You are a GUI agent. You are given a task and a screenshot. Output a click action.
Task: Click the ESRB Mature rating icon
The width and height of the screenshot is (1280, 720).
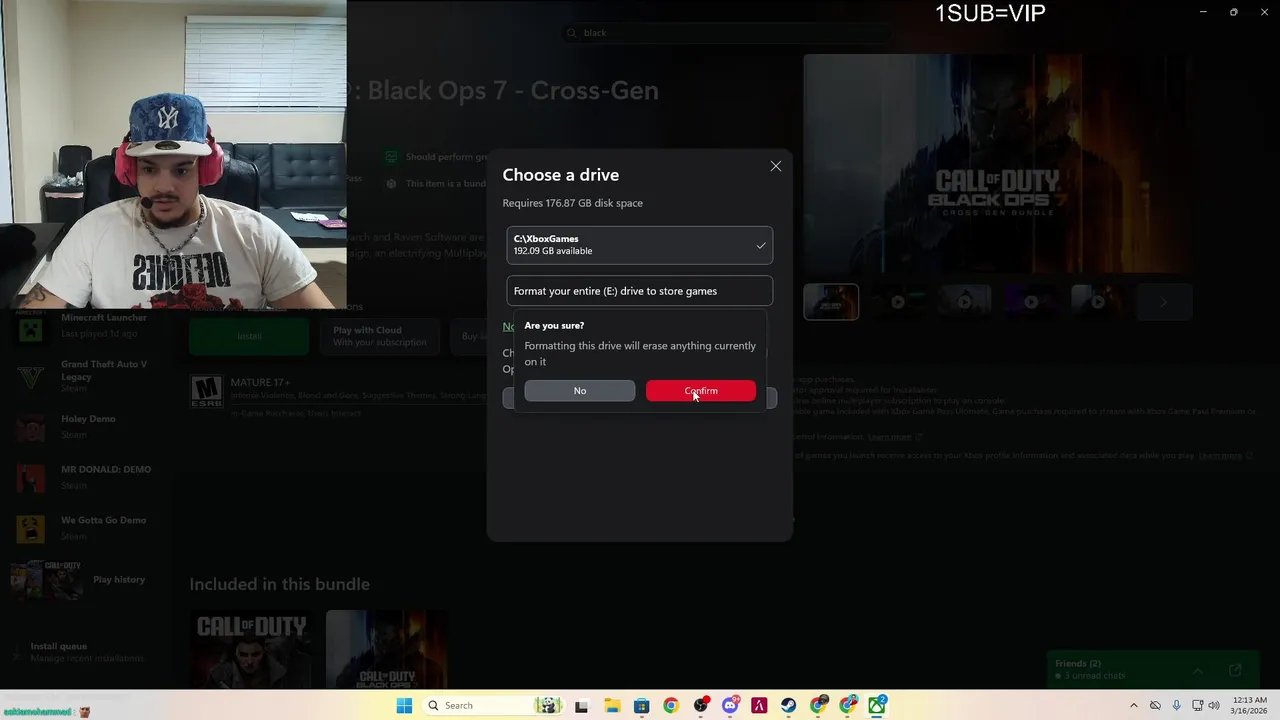206,391
